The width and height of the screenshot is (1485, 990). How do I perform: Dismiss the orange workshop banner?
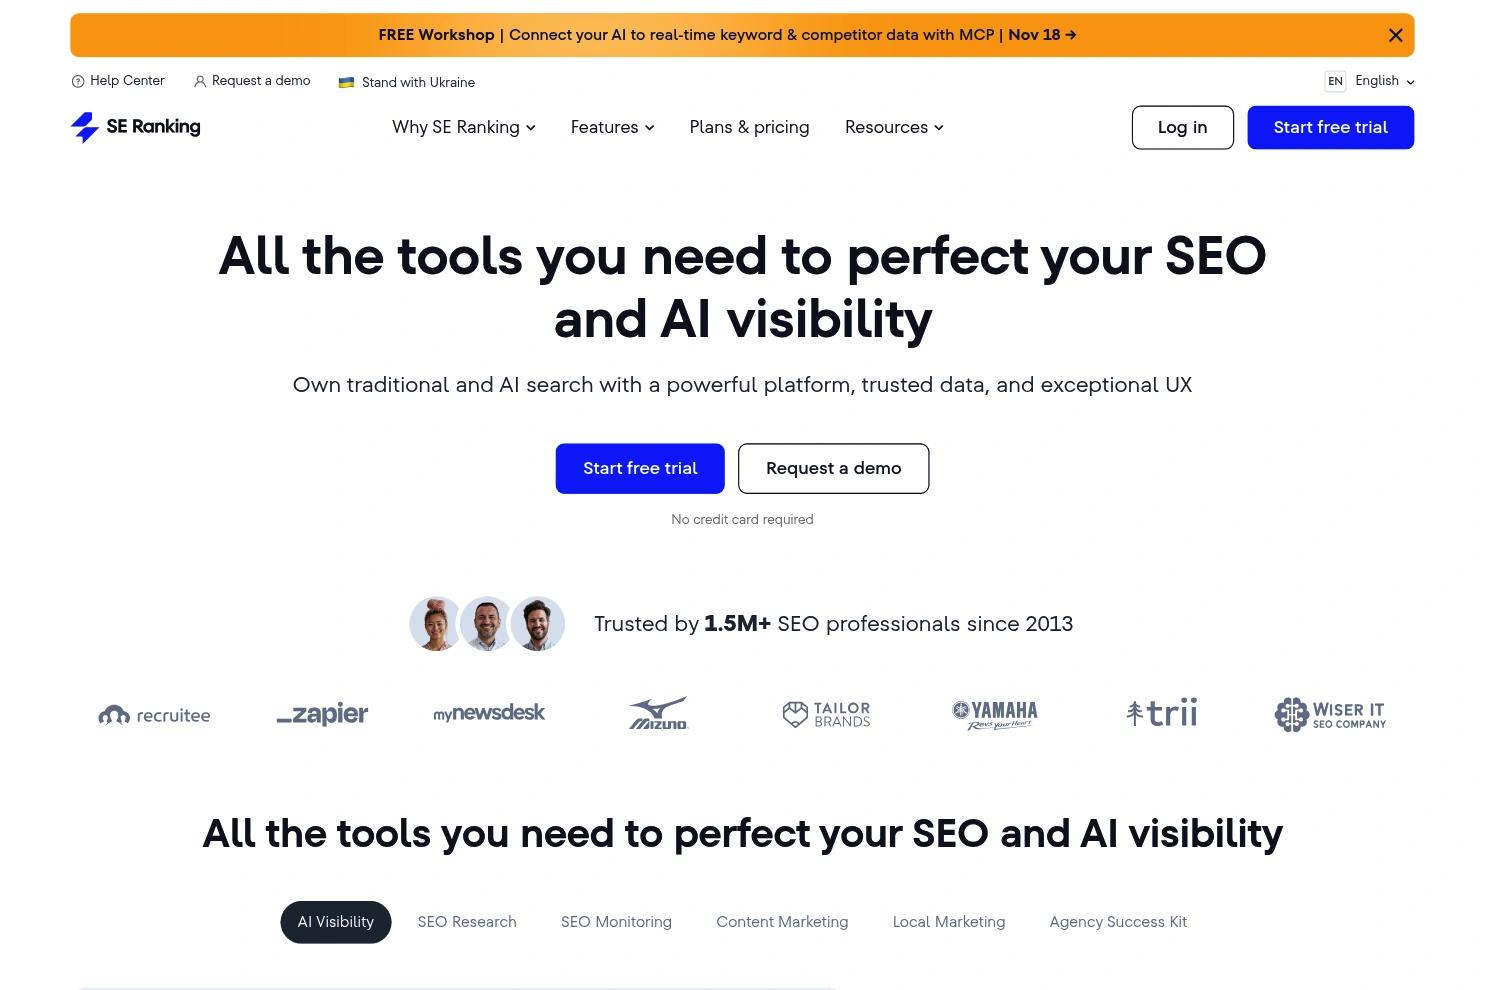click(x=1395, y=36)
